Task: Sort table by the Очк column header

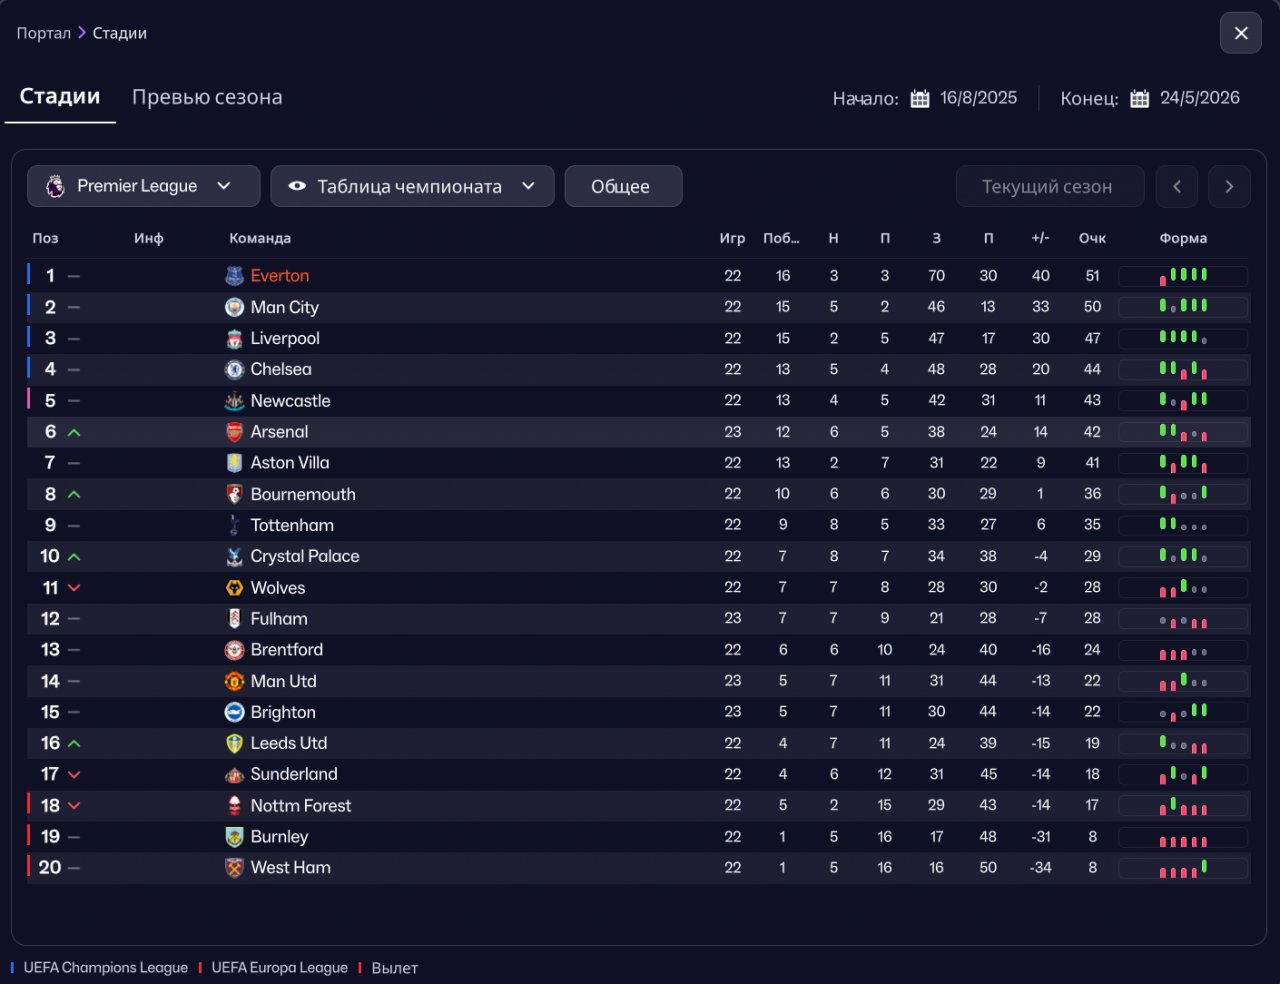Action: 1092,238
